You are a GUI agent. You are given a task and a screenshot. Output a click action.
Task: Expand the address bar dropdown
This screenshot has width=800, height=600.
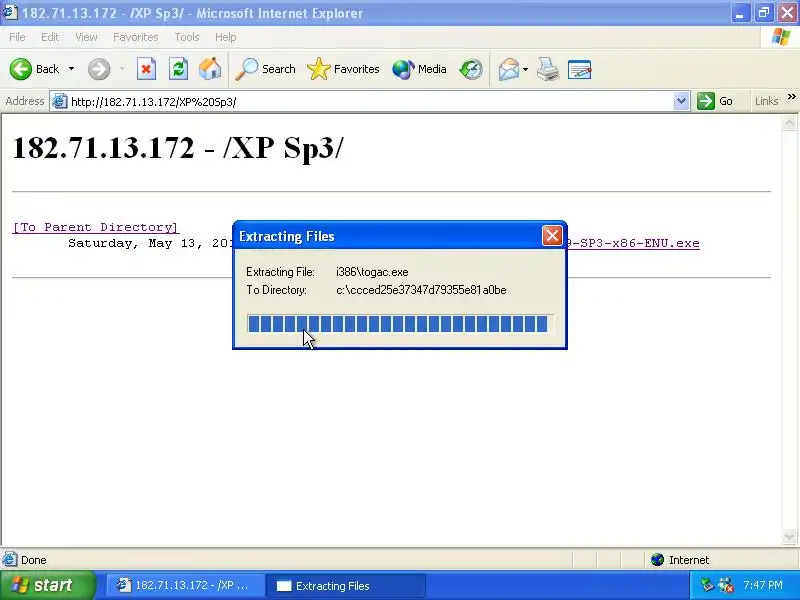[681, 101]
